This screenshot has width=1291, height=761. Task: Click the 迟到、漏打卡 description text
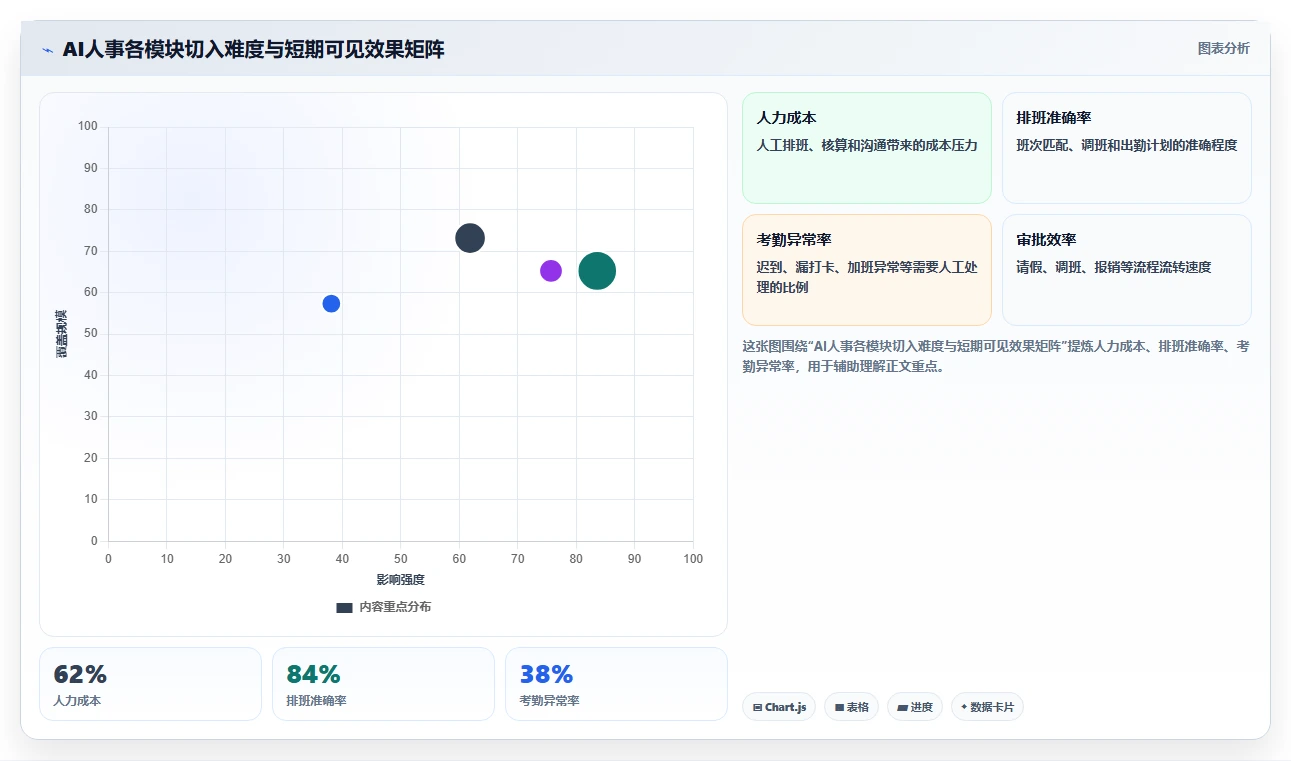click(867, 277)
